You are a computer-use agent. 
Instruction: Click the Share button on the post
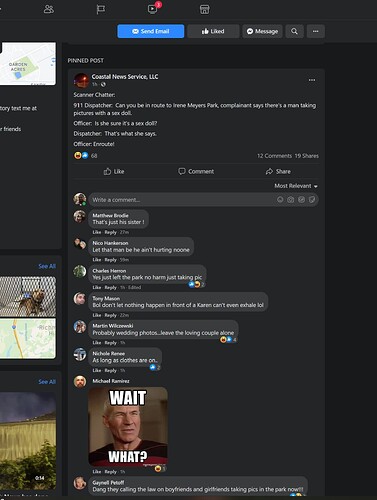tap(278, 171)
